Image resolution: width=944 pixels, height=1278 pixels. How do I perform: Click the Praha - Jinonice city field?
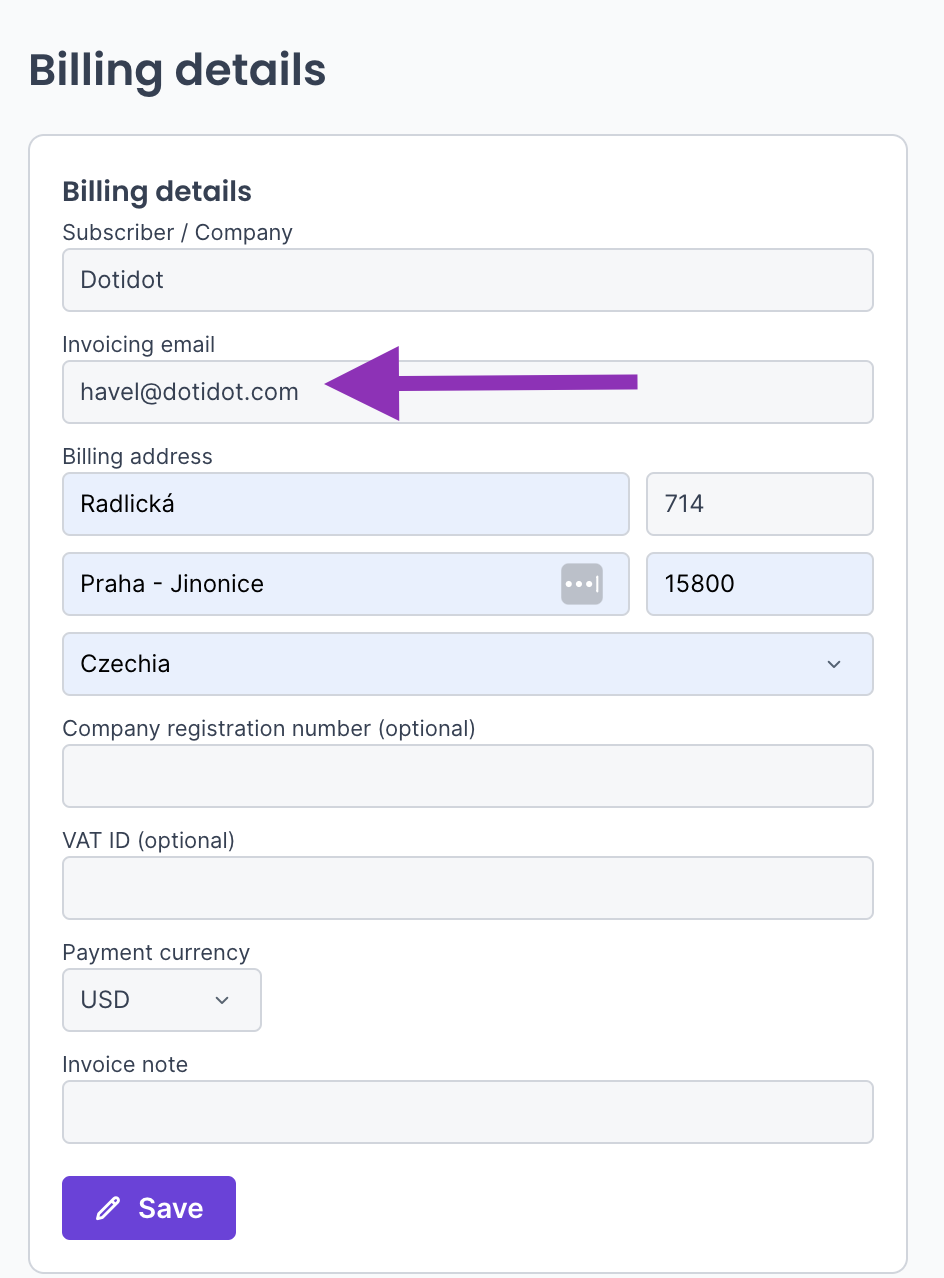point(346,584)
